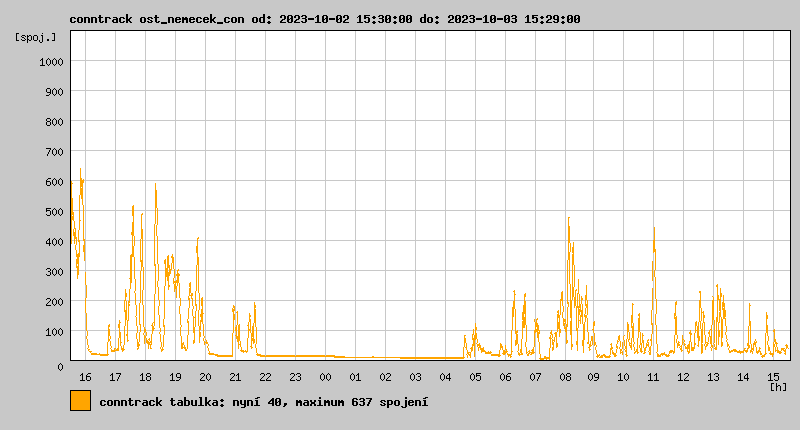Screen dimensions: 800x430
Task: Click hour label 18 on x-axis
Action: coord(145,377)
